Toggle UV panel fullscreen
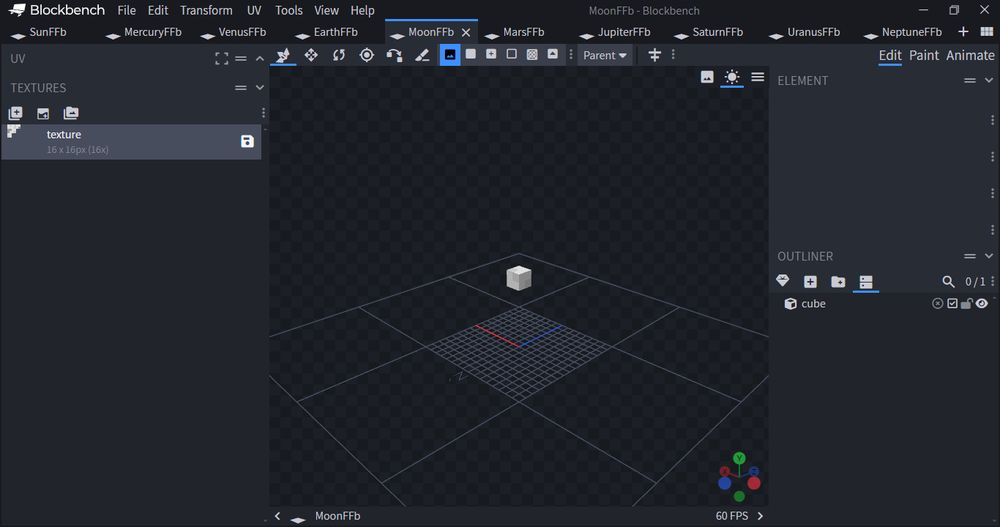This screenshot has width=1000, height=527. pos(221,59)
